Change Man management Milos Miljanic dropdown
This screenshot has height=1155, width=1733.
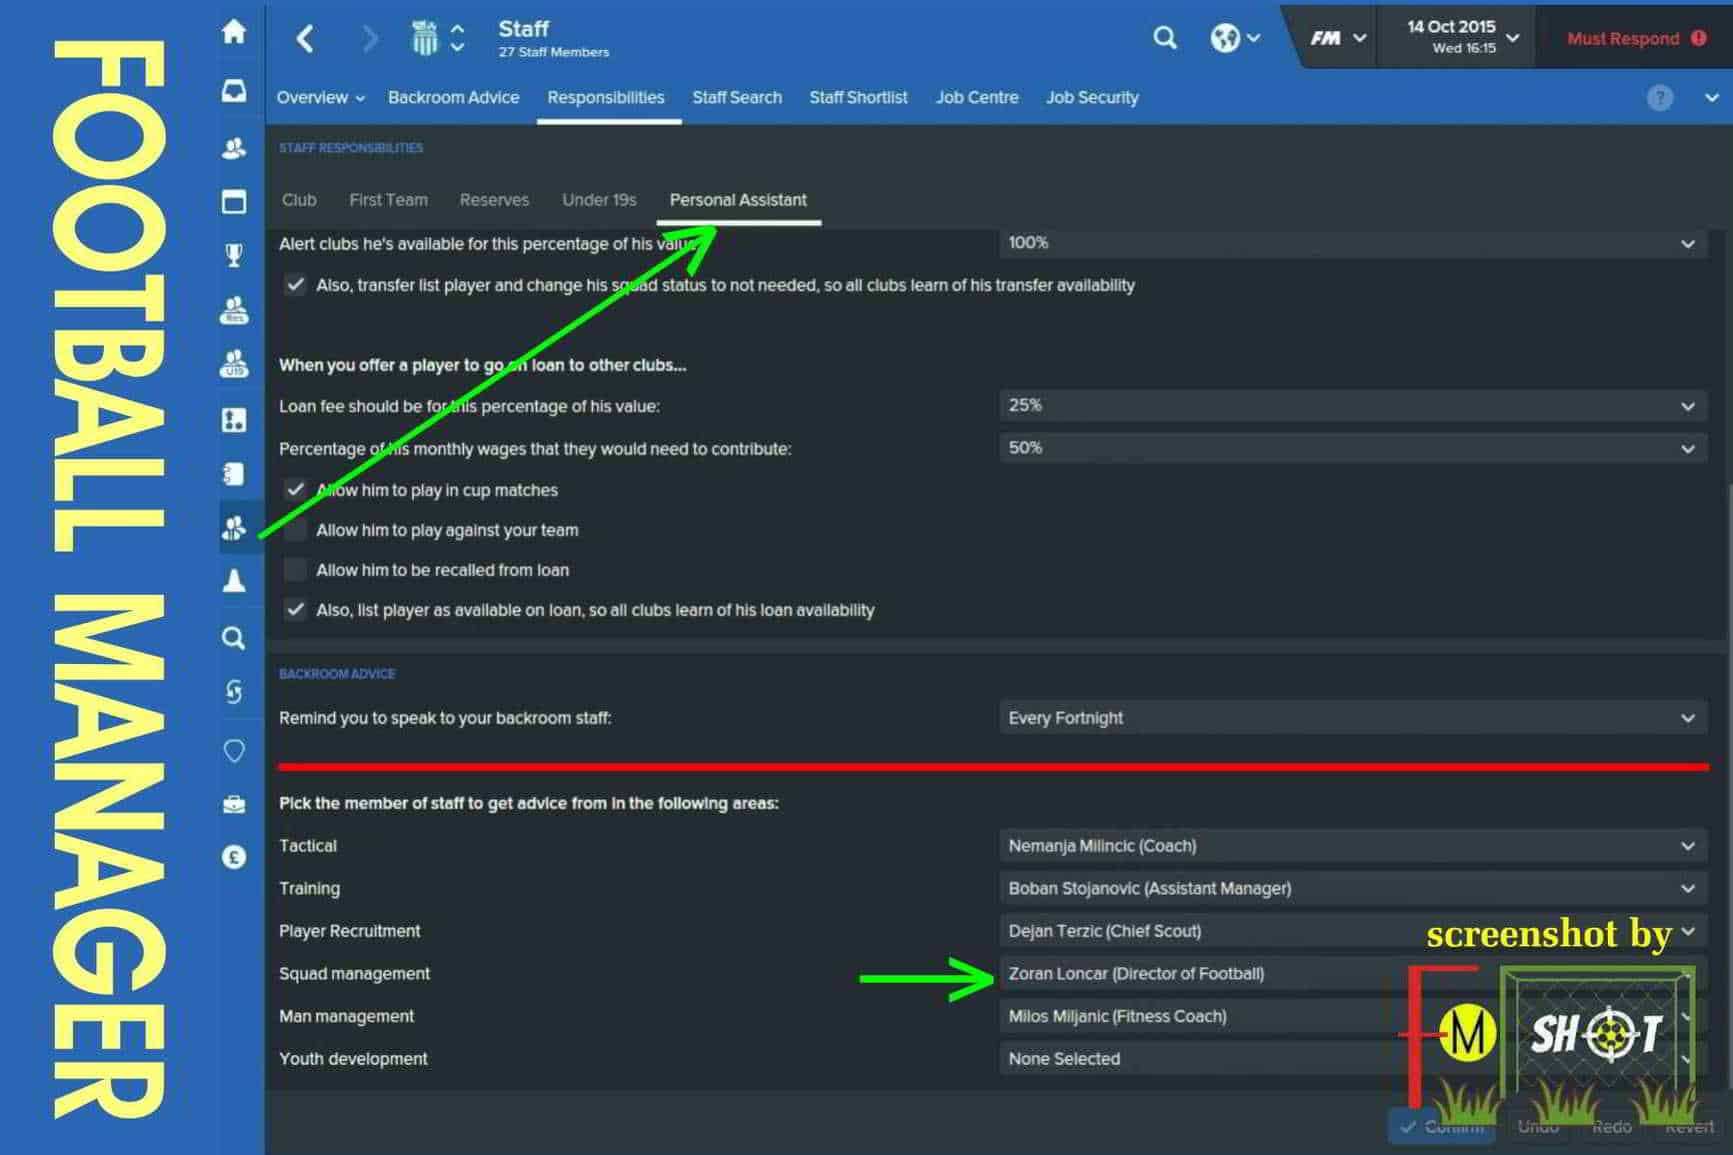click(1353, 1016)
